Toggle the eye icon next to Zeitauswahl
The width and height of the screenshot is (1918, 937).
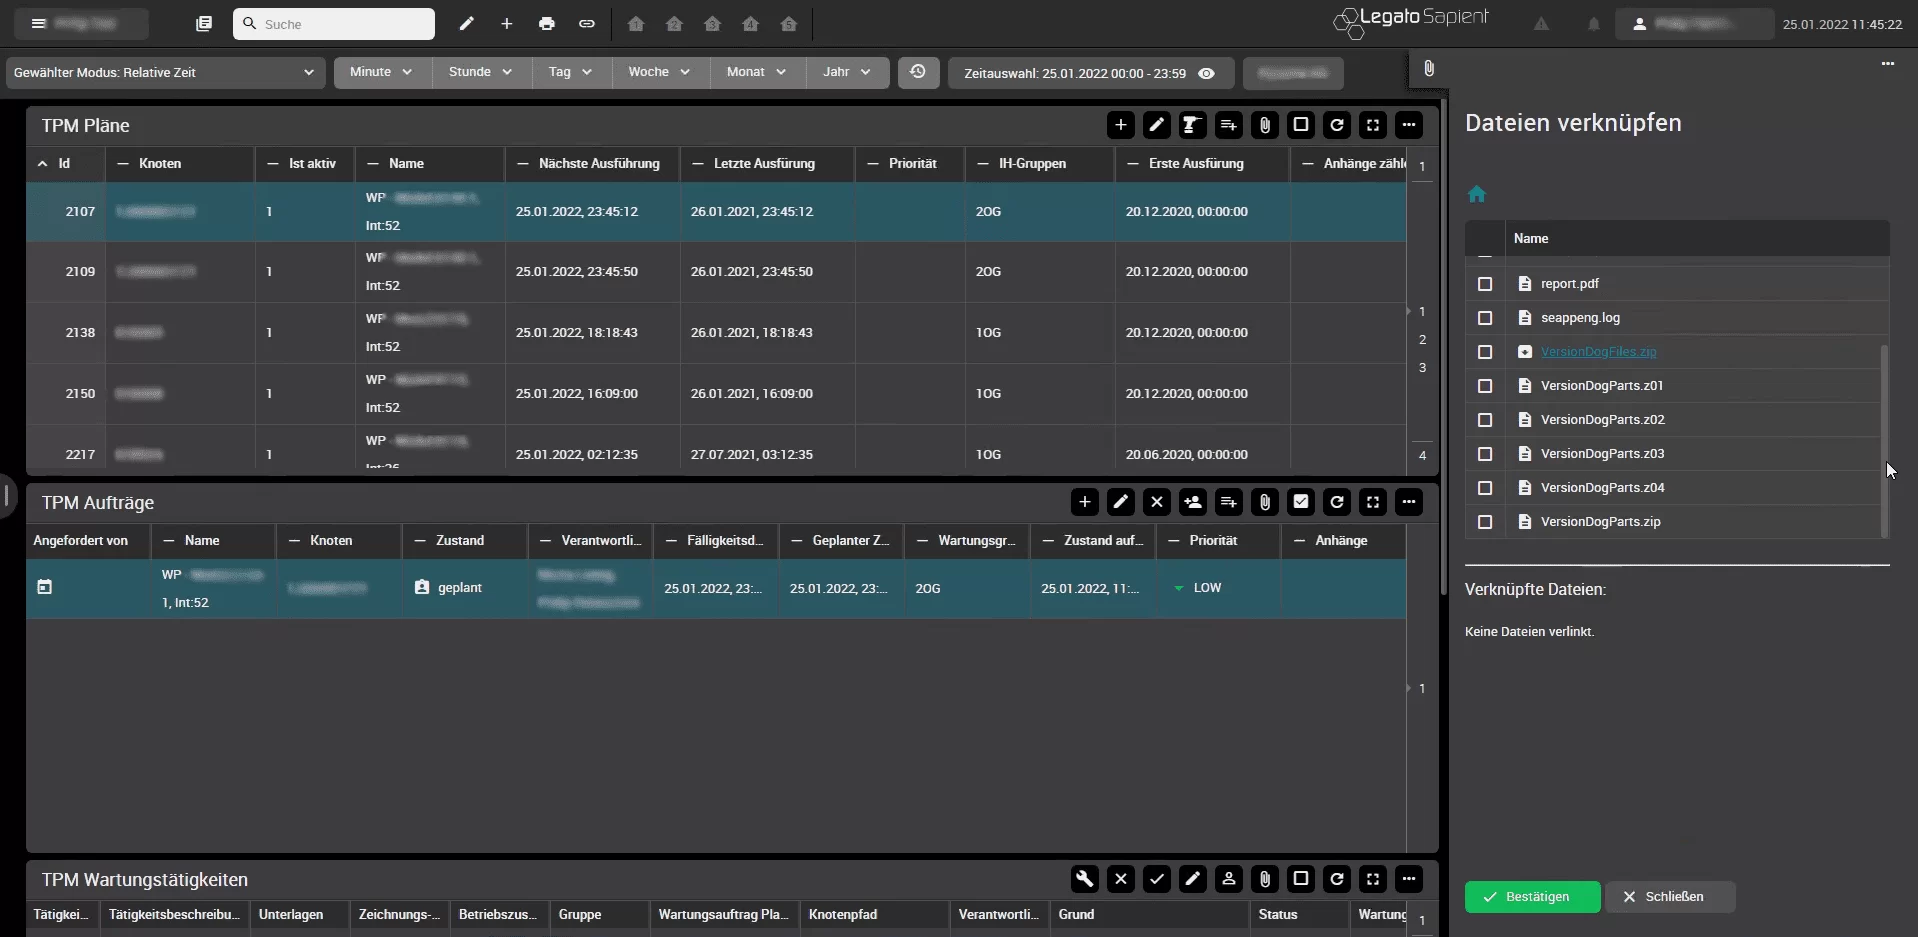point(1206,73)
